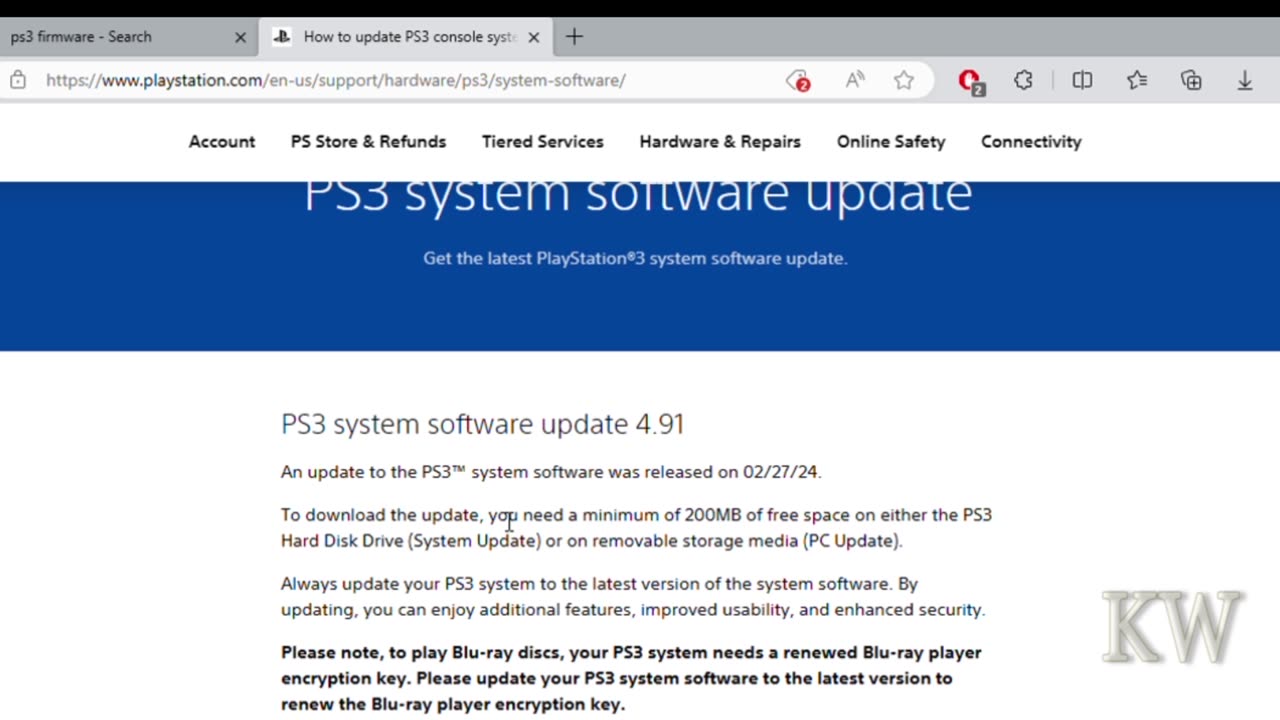Screen dimensions: 1280x720
Task: Focus the playstation.com URL address field
Action: coord(335,80)
